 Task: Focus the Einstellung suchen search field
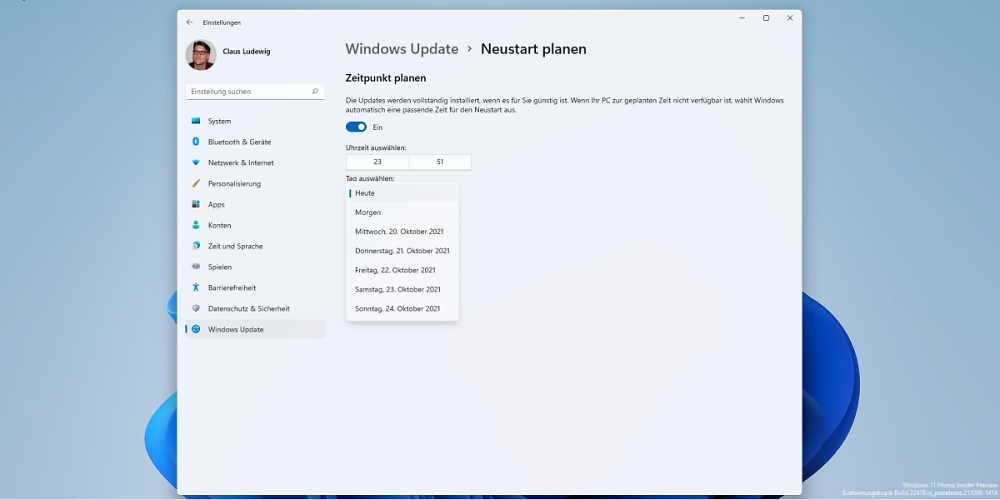coord(254,91)
